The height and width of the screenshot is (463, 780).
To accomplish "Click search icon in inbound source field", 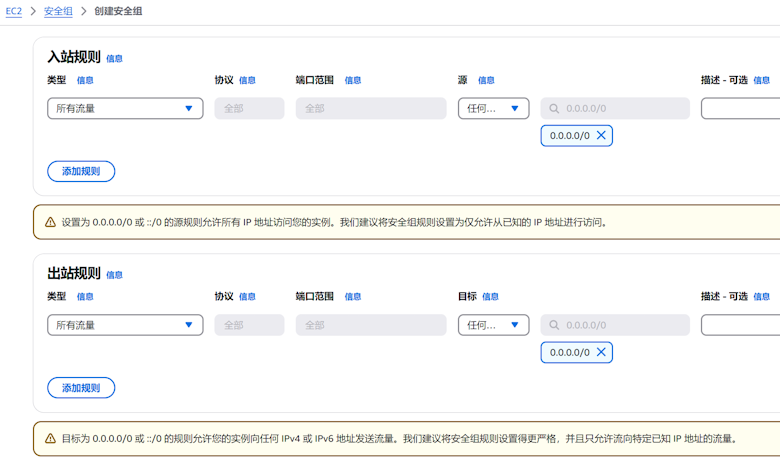I will [555, 109].
